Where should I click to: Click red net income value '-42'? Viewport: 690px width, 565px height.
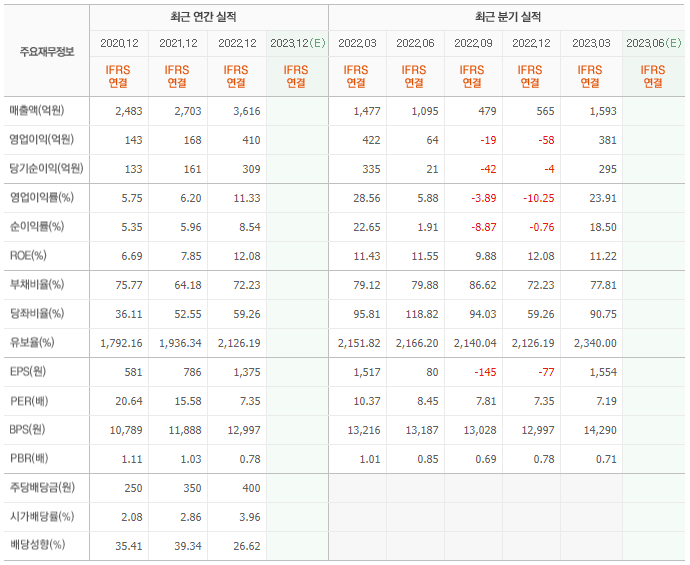(x=488, y=169)
